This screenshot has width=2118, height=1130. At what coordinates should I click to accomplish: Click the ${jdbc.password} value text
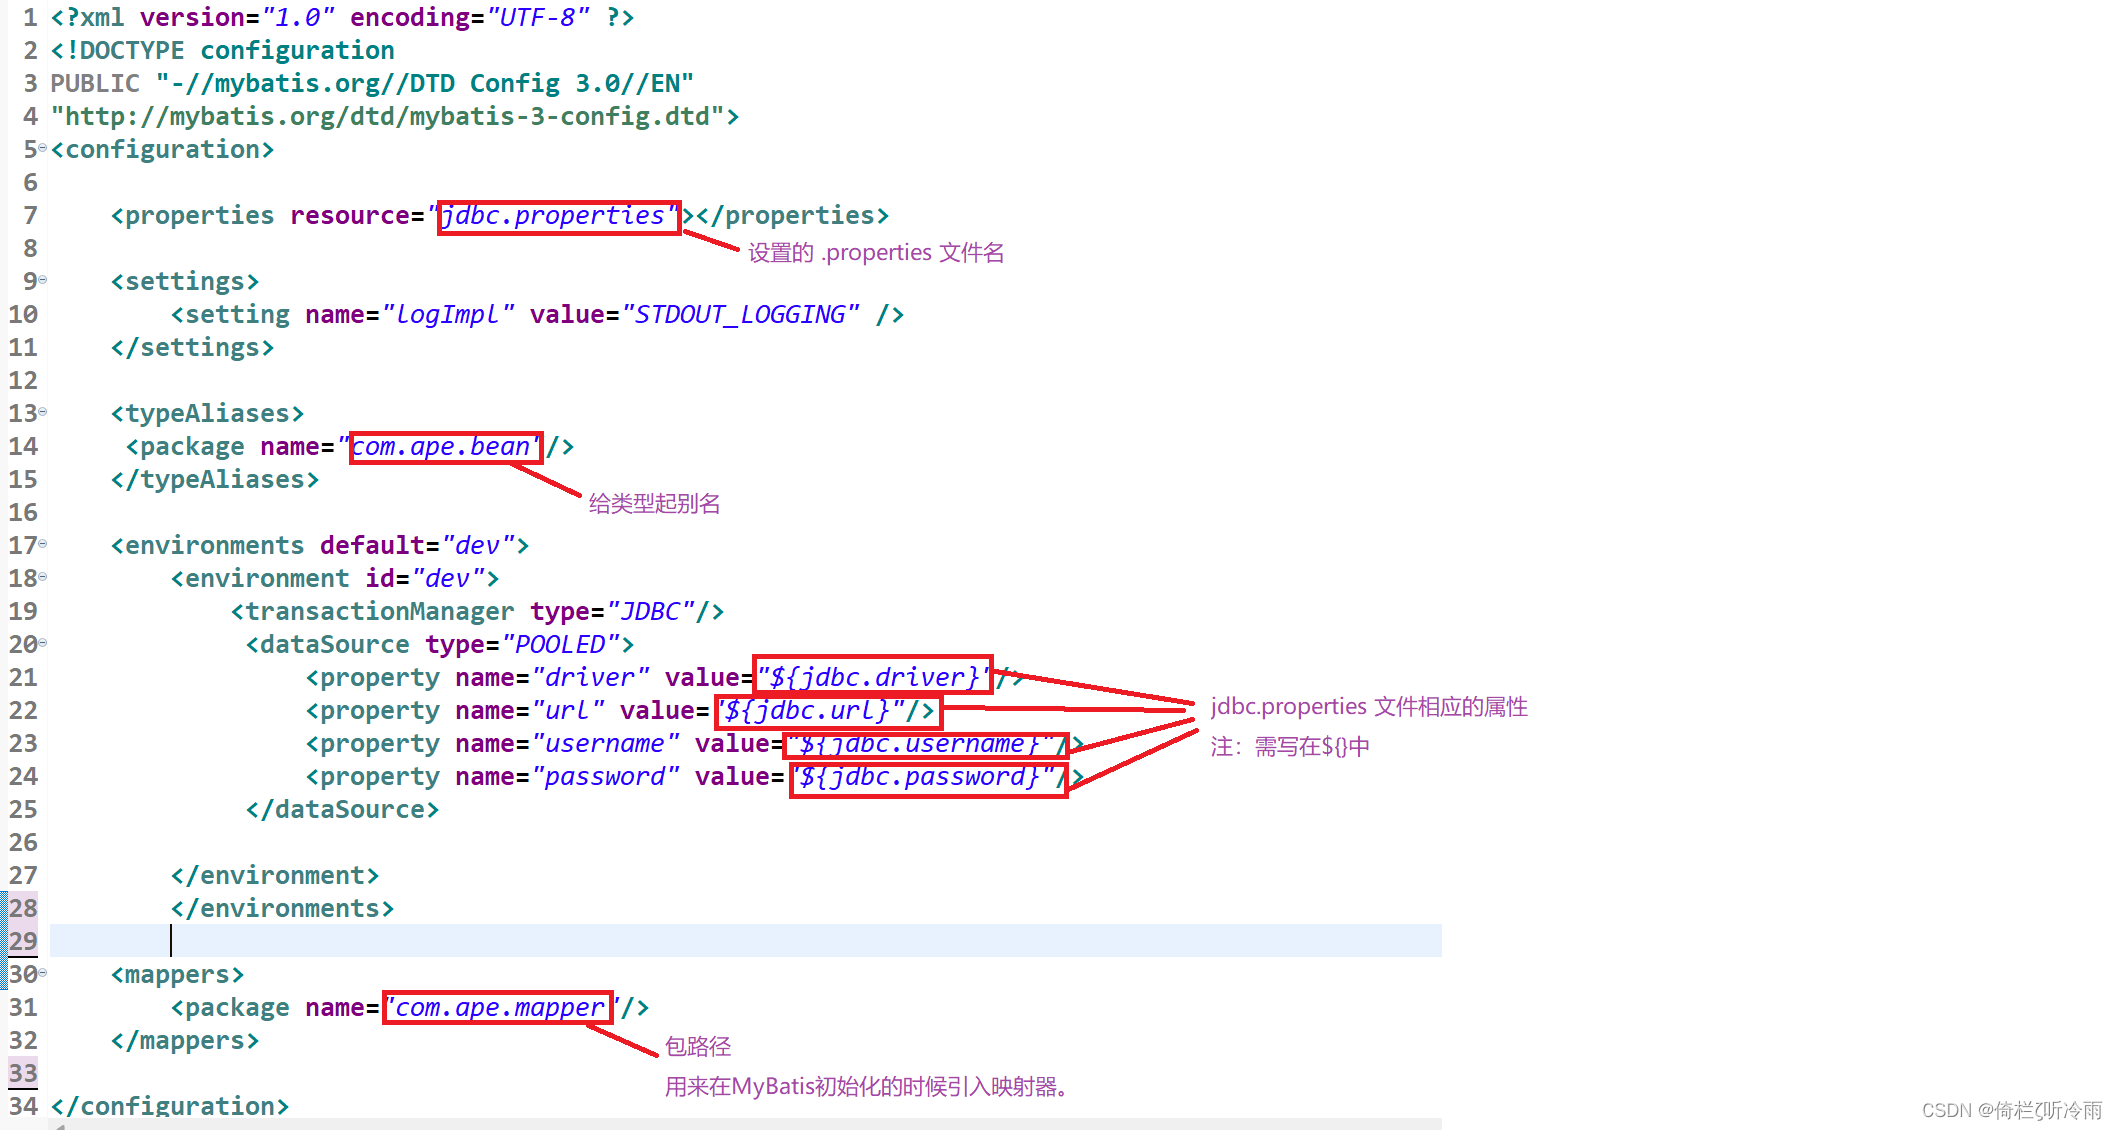pyautogui.click(x=920, y=777)
